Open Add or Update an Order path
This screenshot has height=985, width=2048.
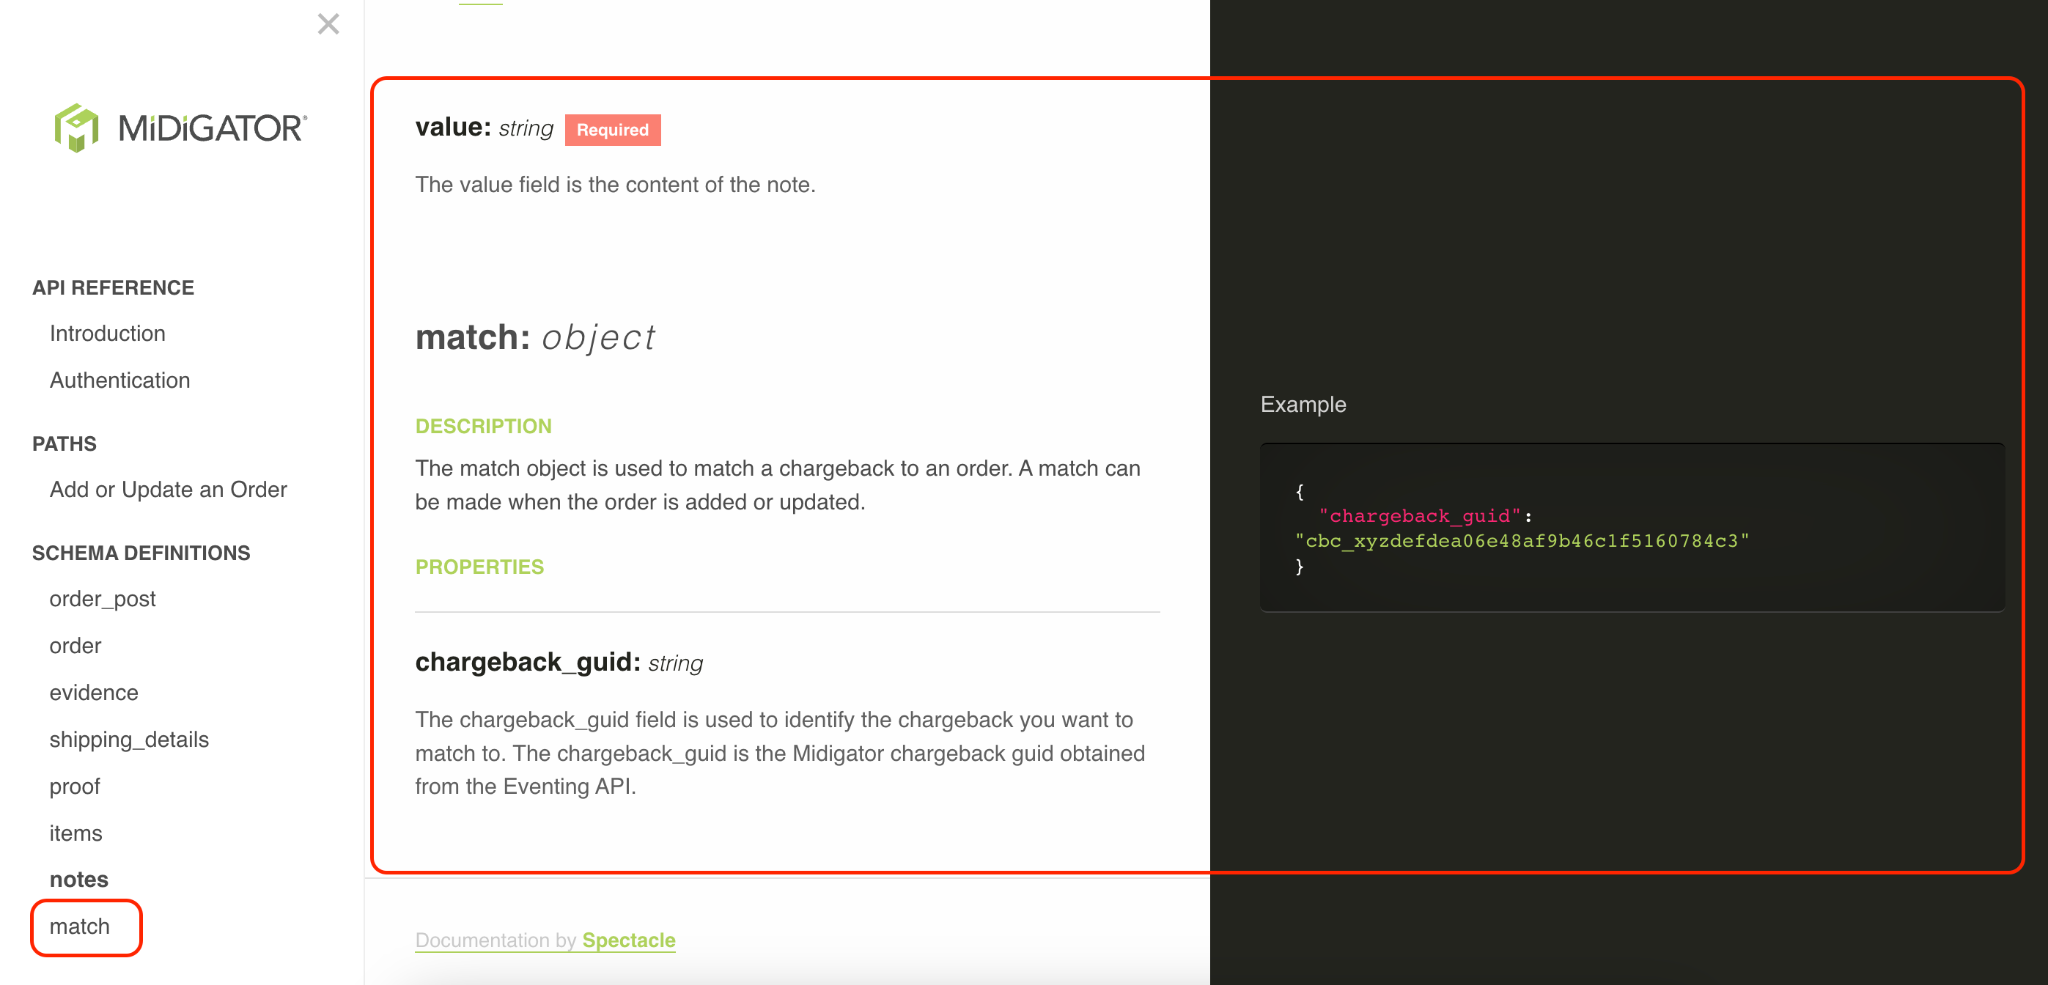pyautogui.click(x=168, y=490)
